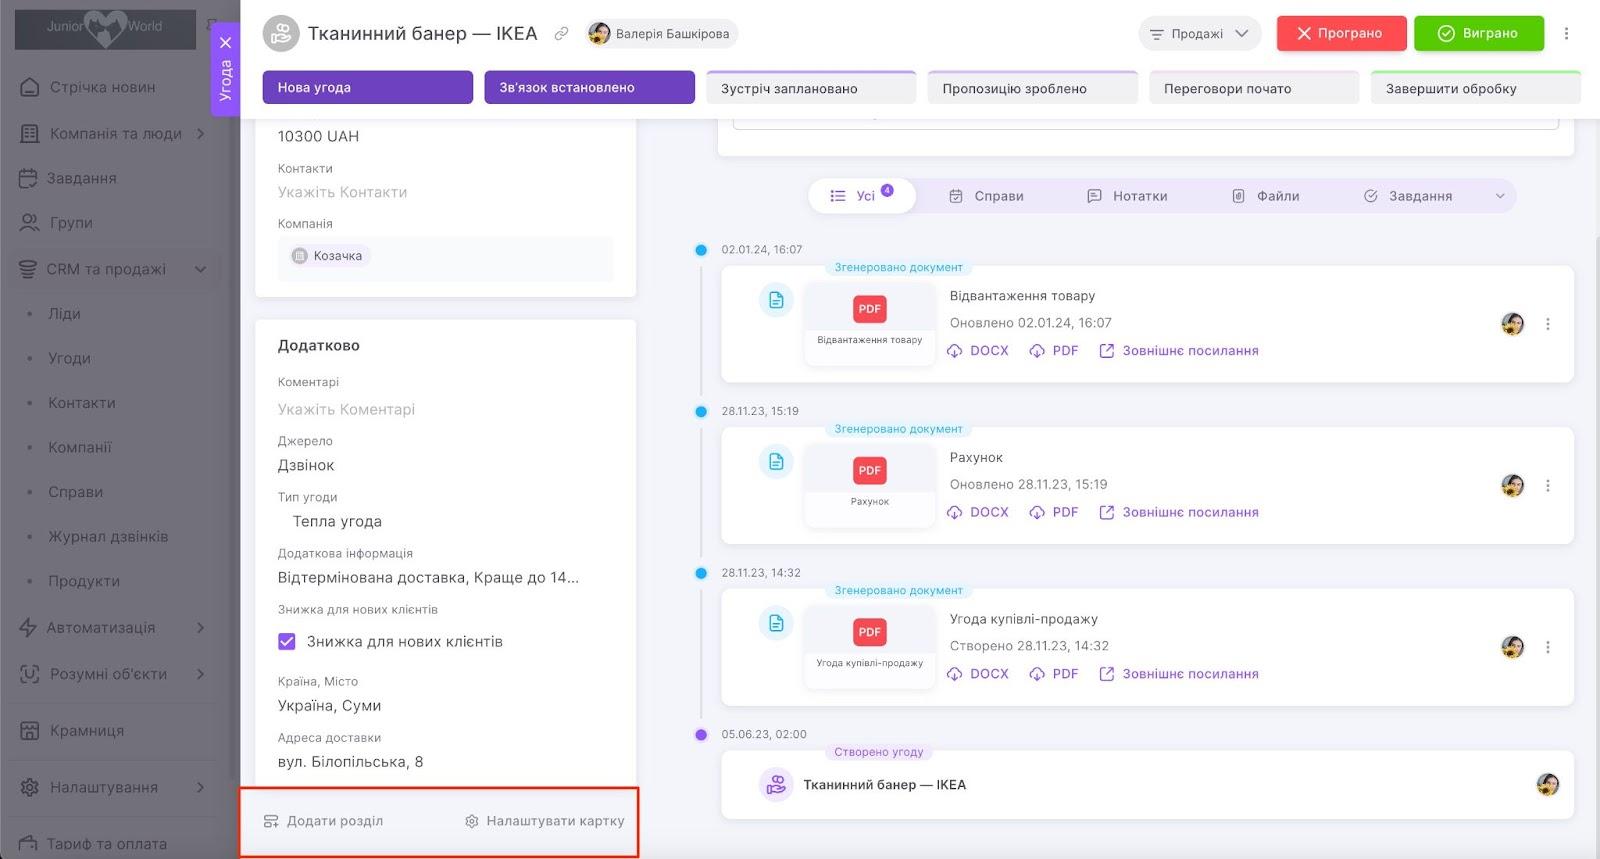Click document icon on Рахунок entry
This screenshot has height=859, width=1600.
coord(776,461)
